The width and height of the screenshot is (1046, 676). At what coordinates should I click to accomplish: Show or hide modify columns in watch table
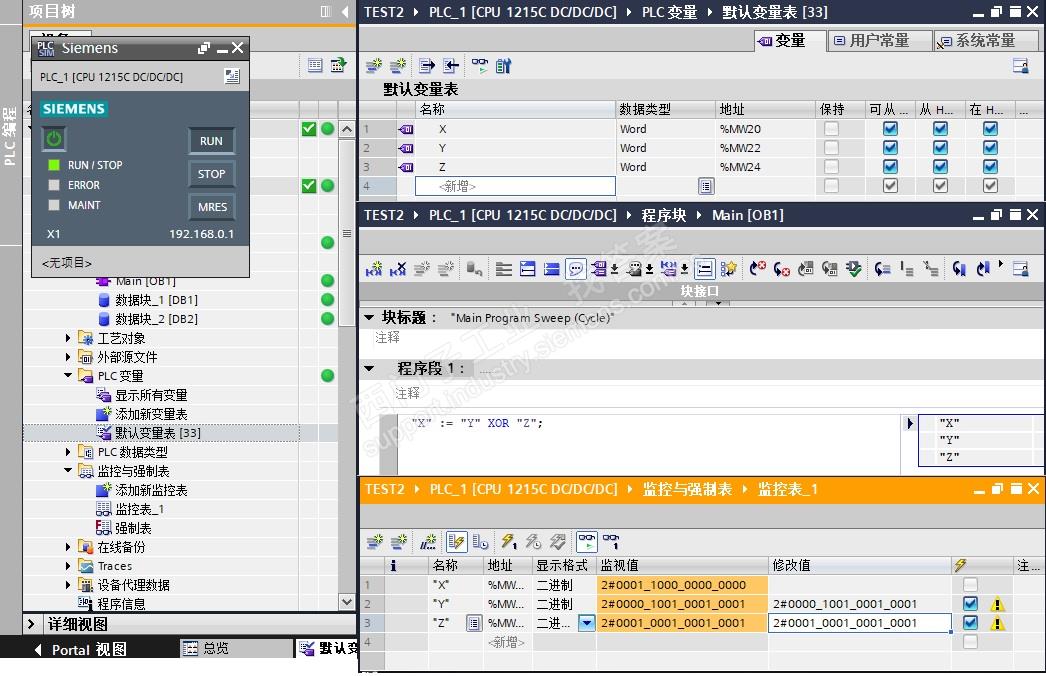(x=456, y=542)
